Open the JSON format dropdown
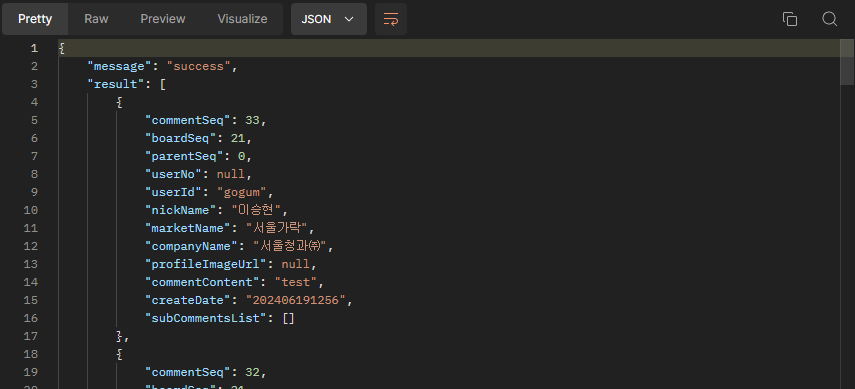This screenshot has height=389, width=855. (x=329, y=19)
